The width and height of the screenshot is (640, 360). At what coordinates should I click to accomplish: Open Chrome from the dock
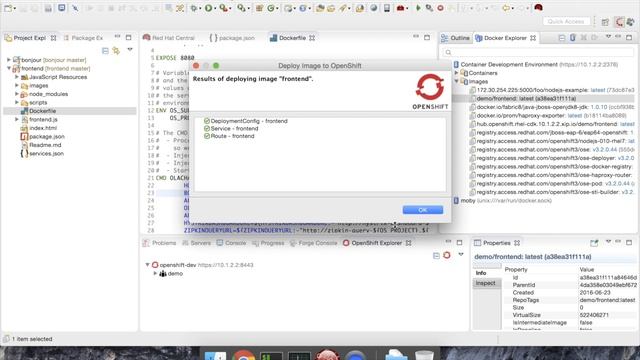pyautogui.click(x=243, y=355)
